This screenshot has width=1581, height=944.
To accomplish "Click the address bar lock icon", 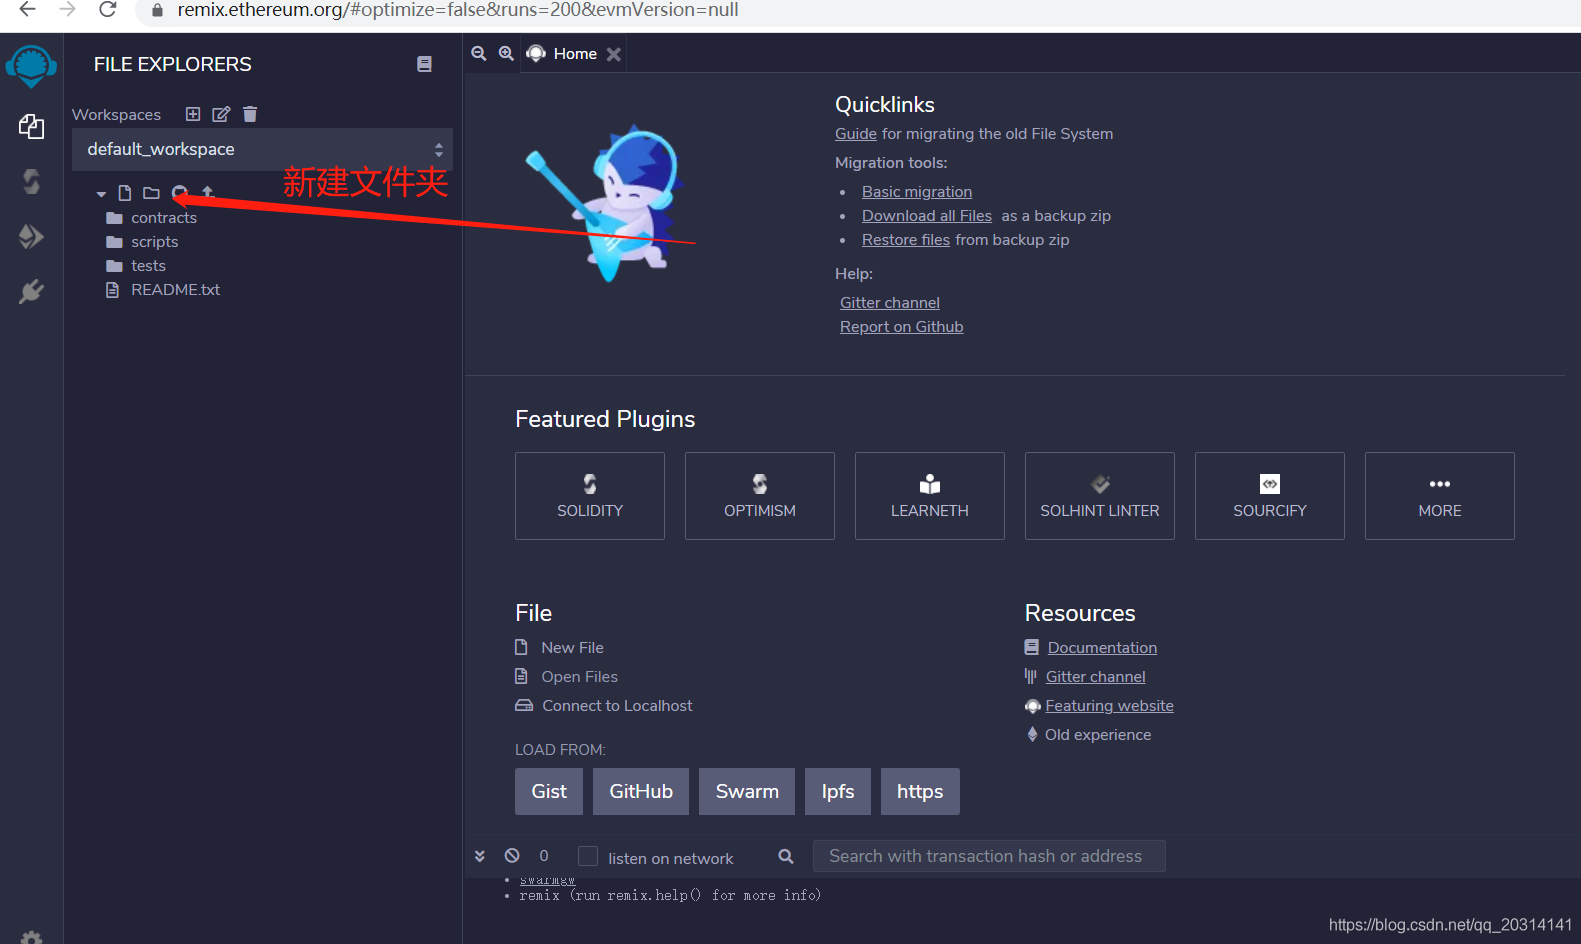I will (157, 10).
